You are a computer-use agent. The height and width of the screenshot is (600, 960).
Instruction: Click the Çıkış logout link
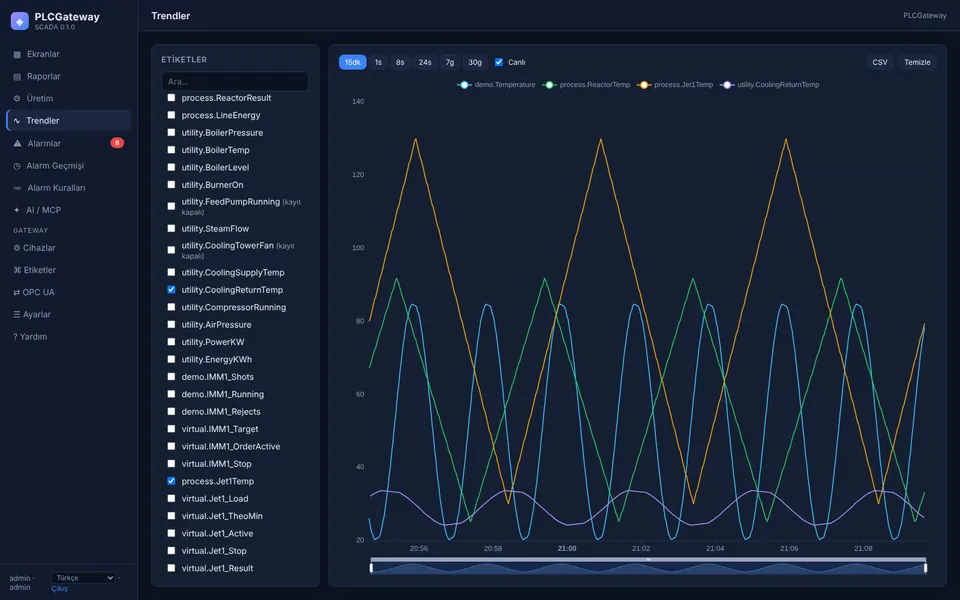tap(59, 589)
